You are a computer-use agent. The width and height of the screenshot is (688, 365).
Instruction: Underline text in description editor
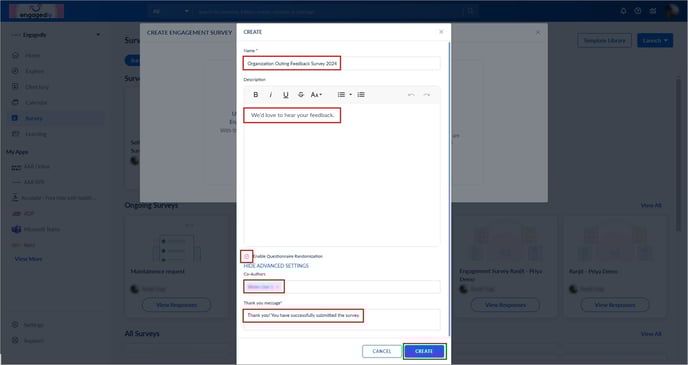pyautogui.click(x=286, y=95)
